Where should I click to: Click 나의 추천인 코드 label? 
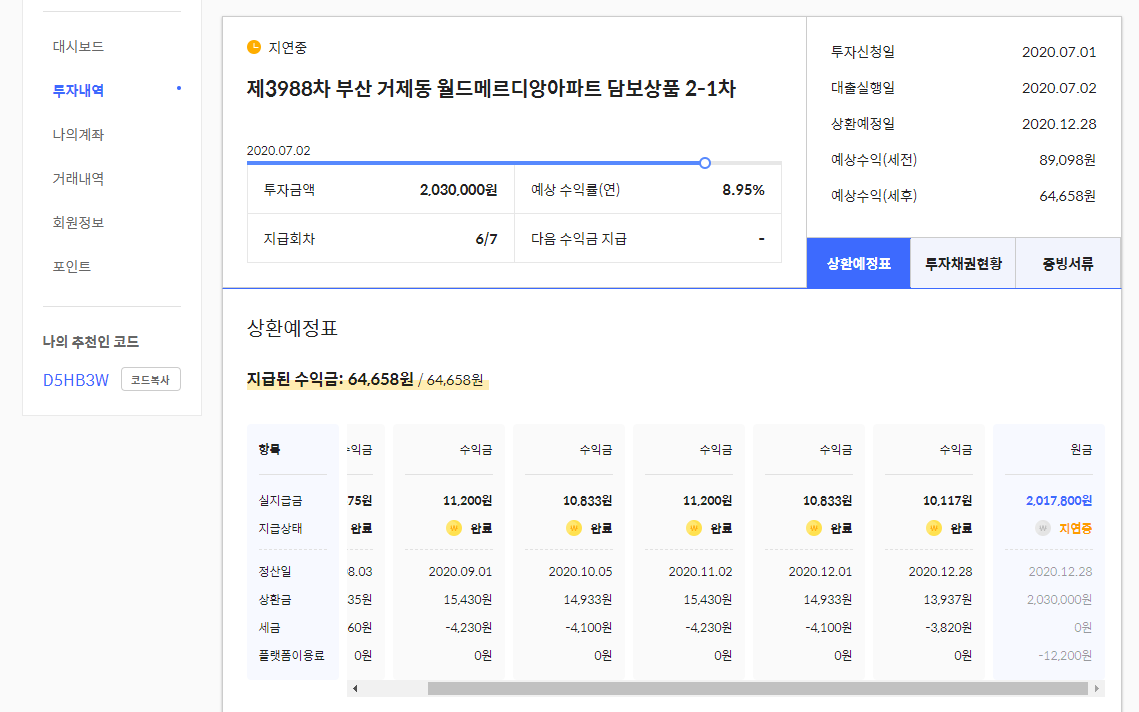click(x=91, y=341)
